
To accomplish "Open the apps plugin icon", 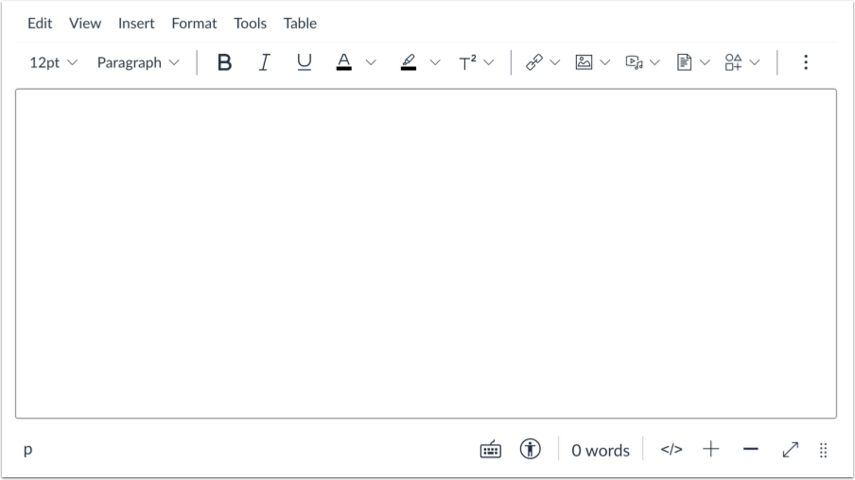I will (734, 63).
